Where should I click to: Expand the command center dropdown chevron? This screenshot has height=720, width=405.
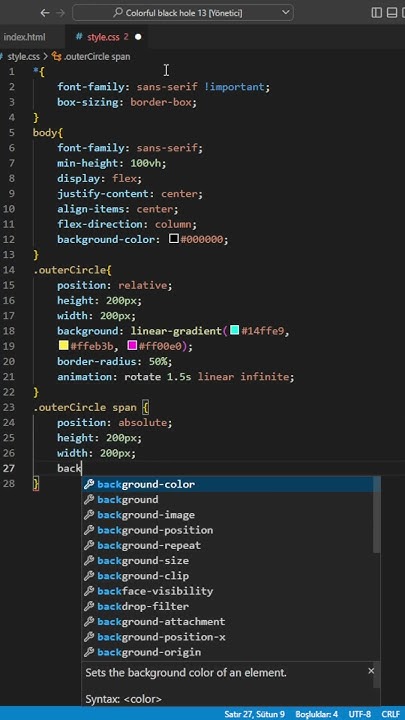[x=286, y=12]
